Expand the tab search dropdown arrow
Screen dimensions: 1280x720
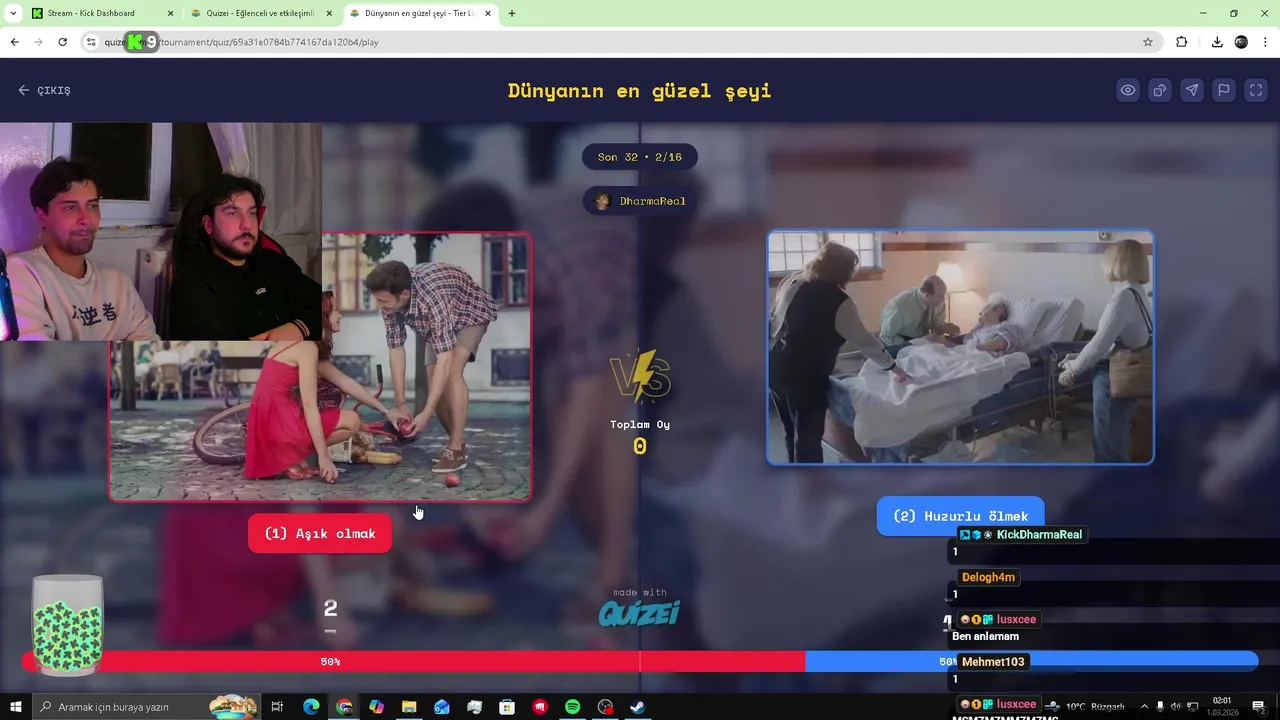pos(13,14)
